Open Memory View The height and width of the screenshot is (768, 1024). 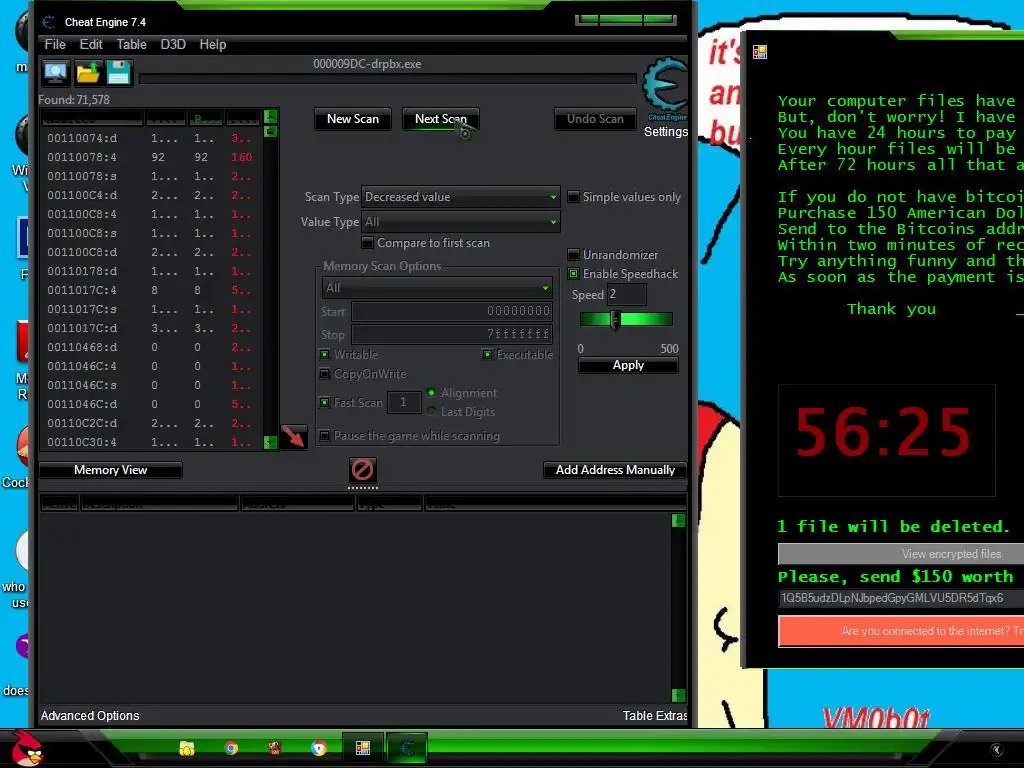point(110,470)
